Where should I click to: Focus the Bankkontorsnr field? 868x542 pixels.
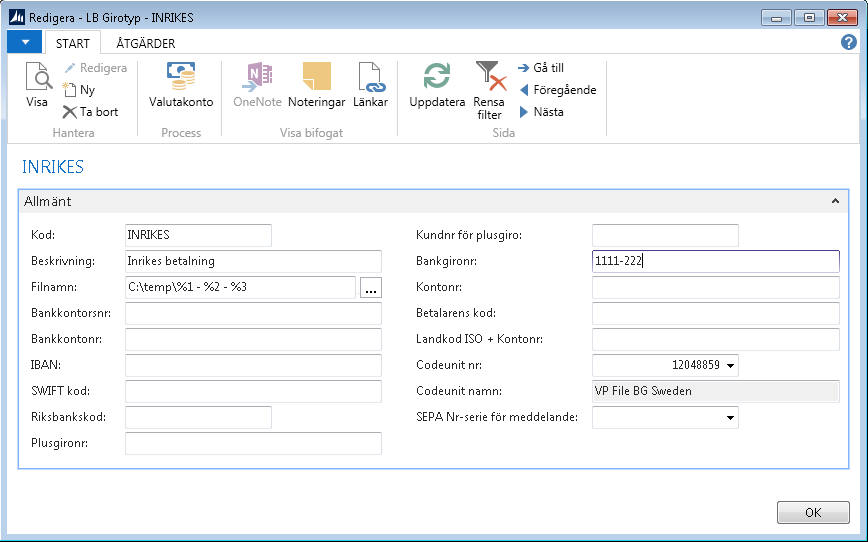tap(254, 313)
